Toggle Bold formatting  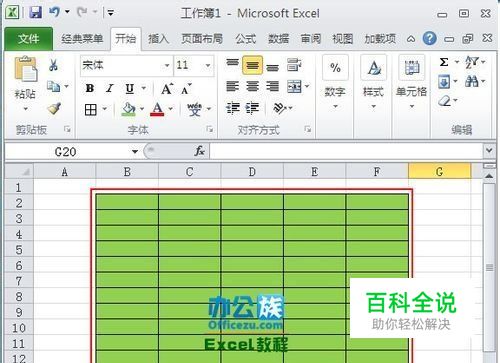click(x=90, y=89)
